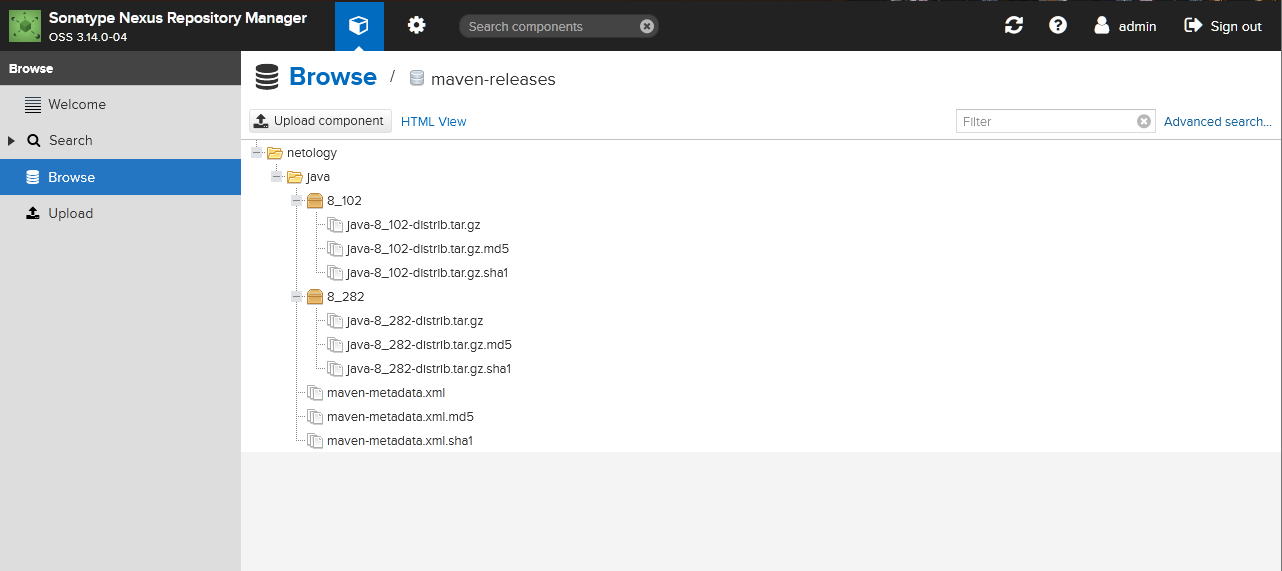Click the small database icon before maven-releases
The image size is (1282, 571).
[x=417, y=78]
